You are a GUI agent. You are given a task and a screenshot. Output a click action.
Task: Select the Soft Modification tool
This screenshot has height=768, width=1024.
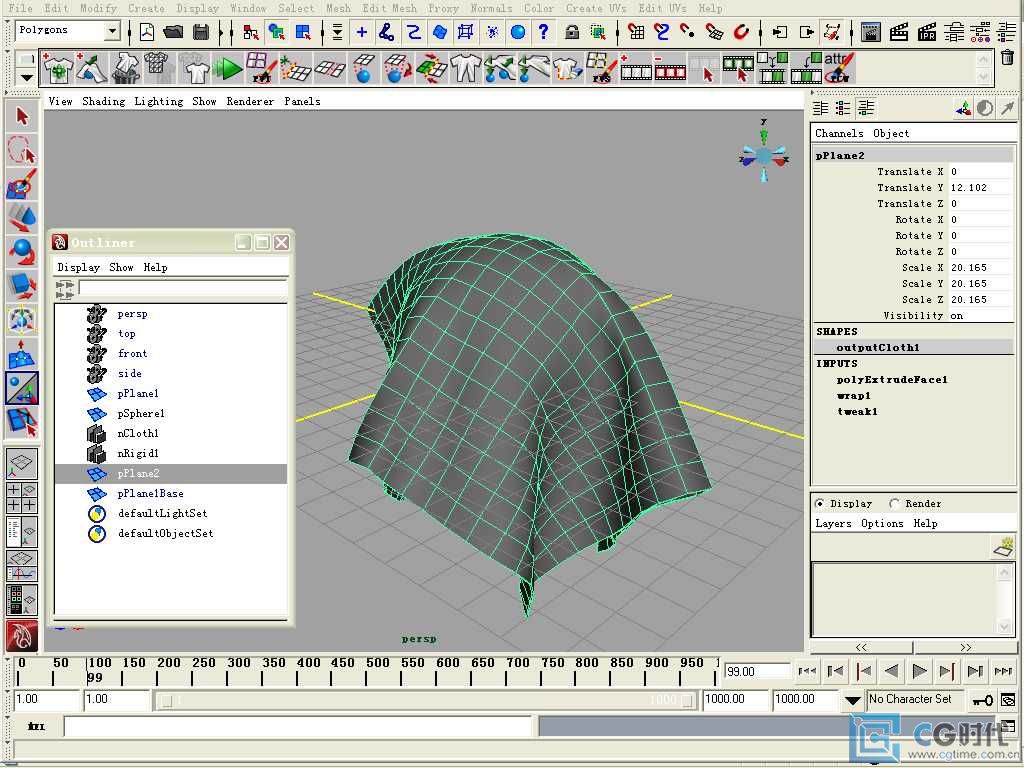(22, 353)
